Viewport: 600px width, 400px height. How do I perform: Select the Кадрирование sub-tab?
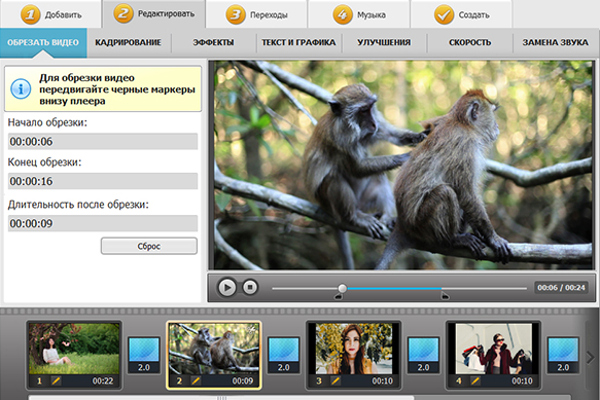(x=128, y=44)
